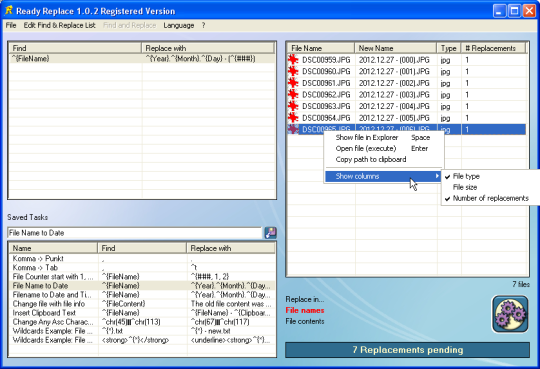The height and width of the screenshot is (369, 540).
Task: Click new name 2012.12.27 - (003).JPG
Action: 394,95
